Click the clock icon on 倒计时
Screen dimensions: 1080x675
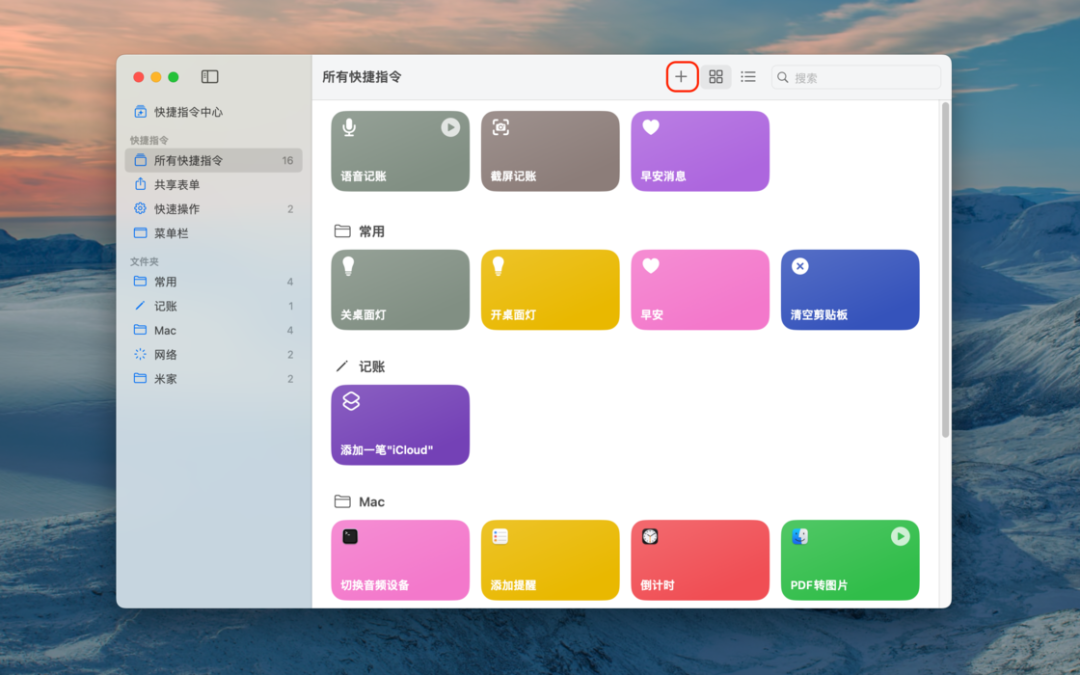point(650,536)
